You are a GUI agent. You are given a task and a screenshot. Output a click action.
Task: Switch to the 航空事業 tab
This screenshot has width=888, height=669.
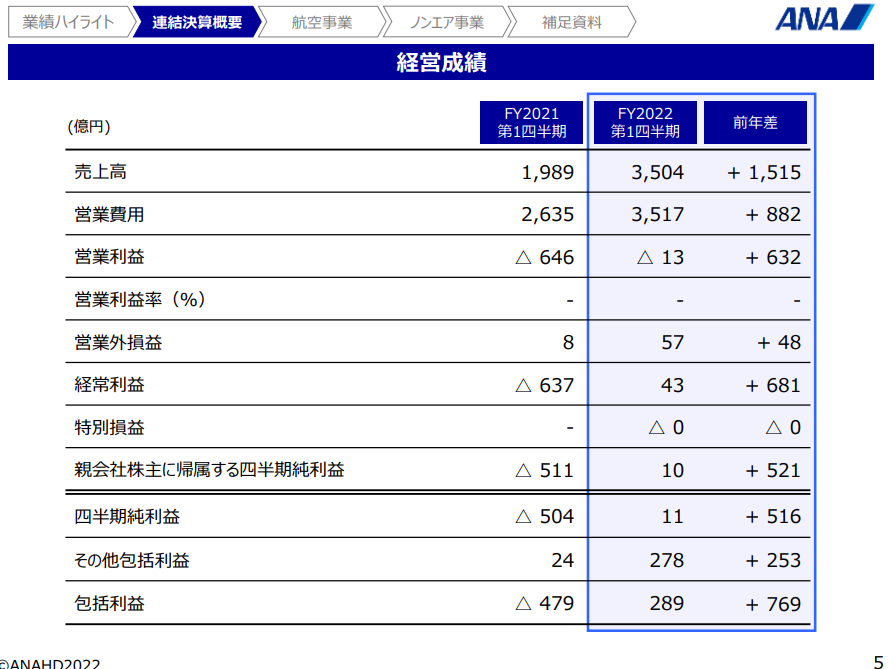[x=321, y=22]
